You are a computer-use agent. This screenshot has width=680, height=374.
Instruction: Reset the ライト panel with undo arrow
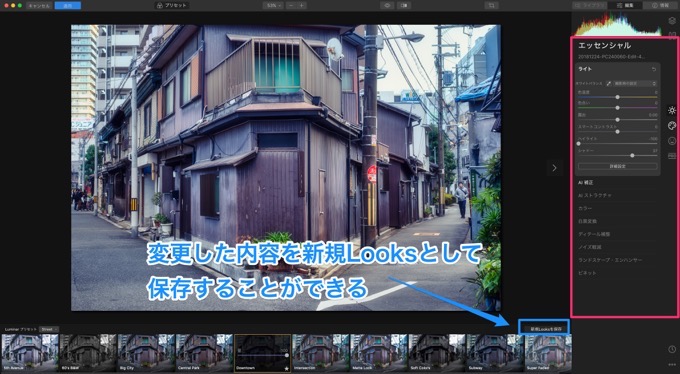654,69
